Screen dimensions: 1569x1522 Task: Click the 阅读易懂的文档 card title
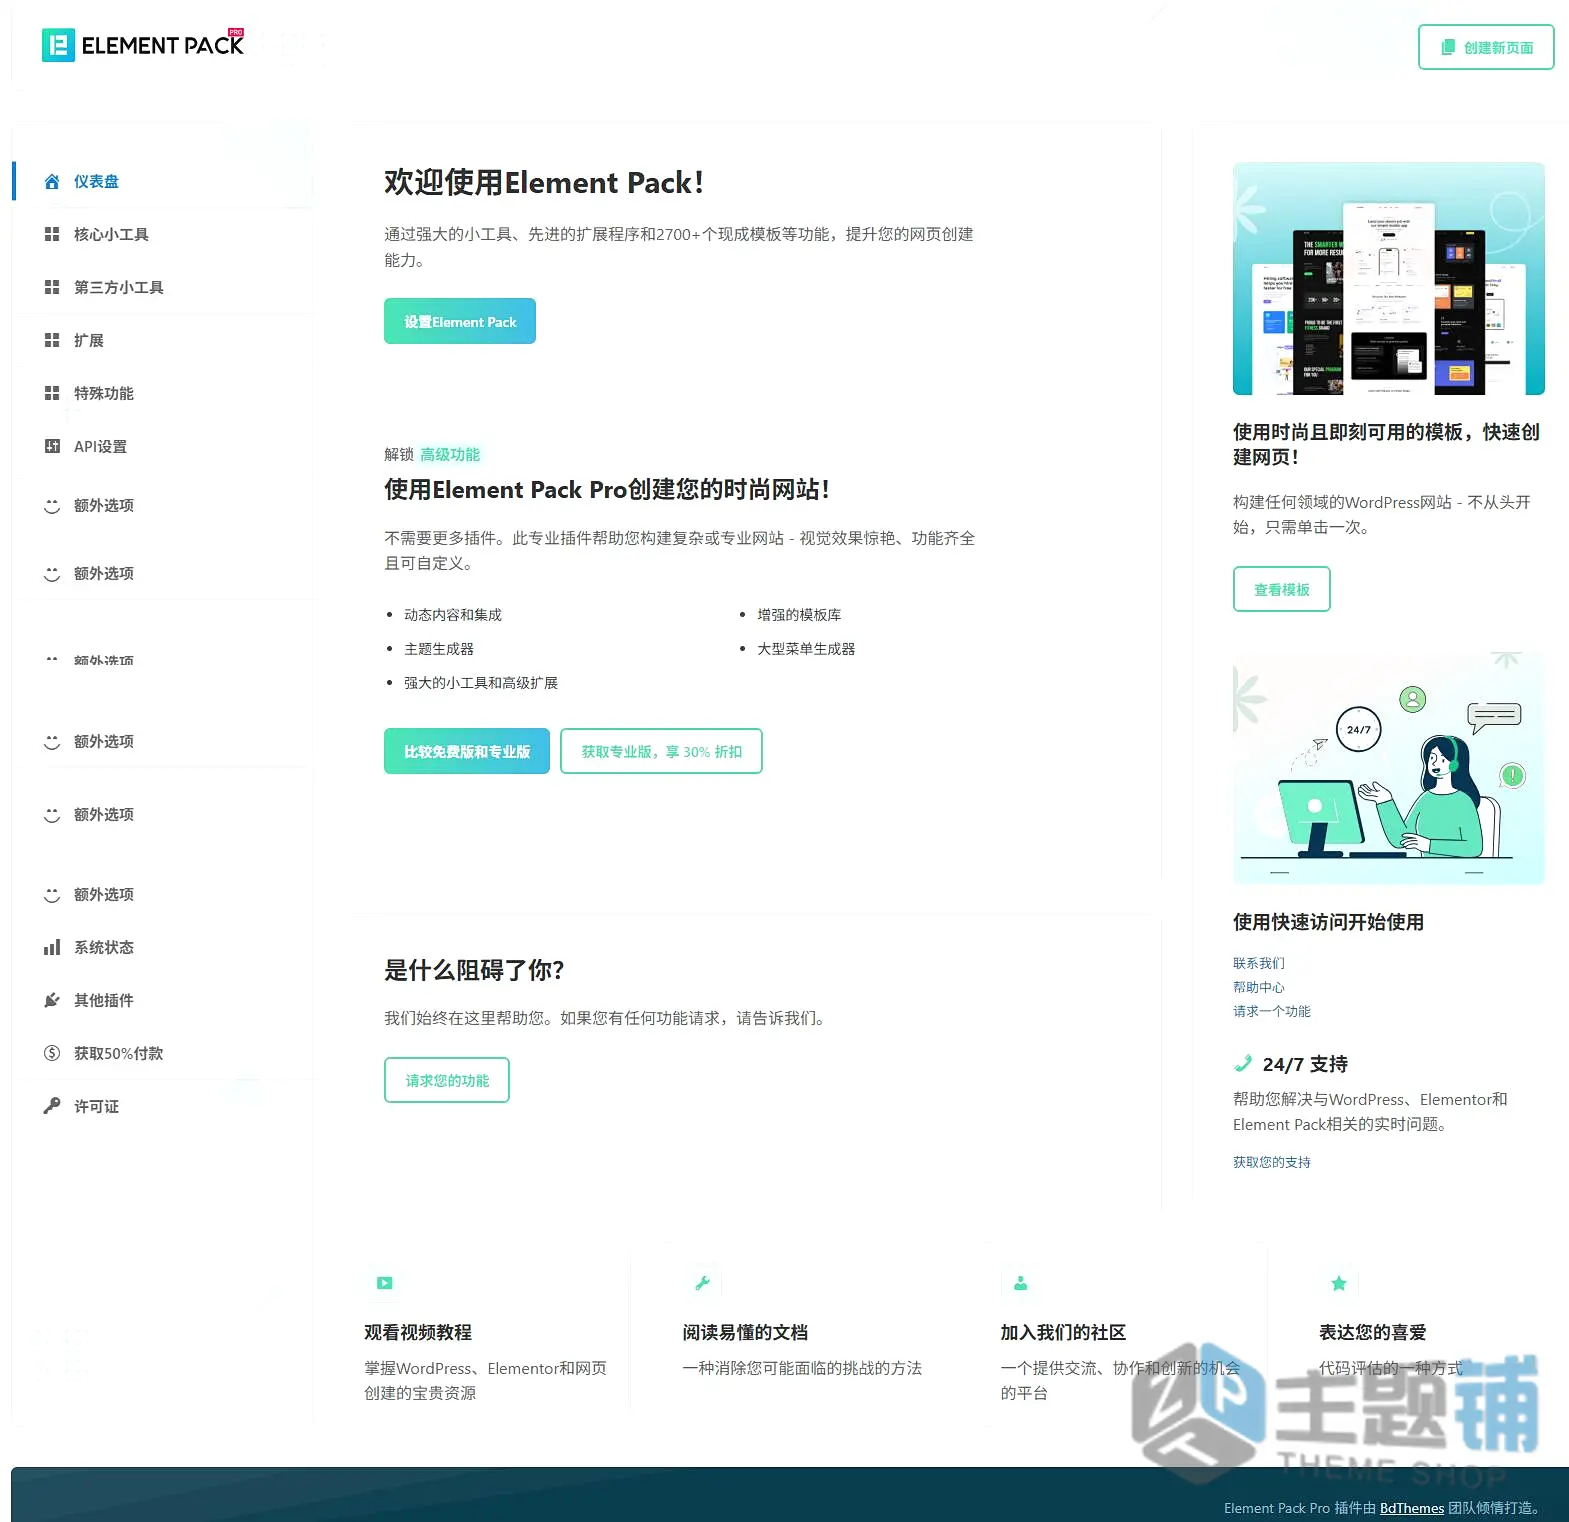pos(745,1332)
